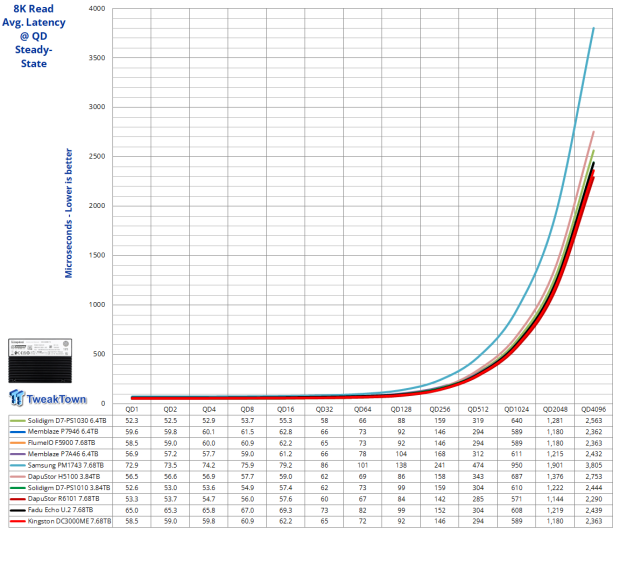This screenshot has height=568, width=620.
Task: Click the DapuStor H5100 QD2048 value '1,376'
Action: pos(555,477)
